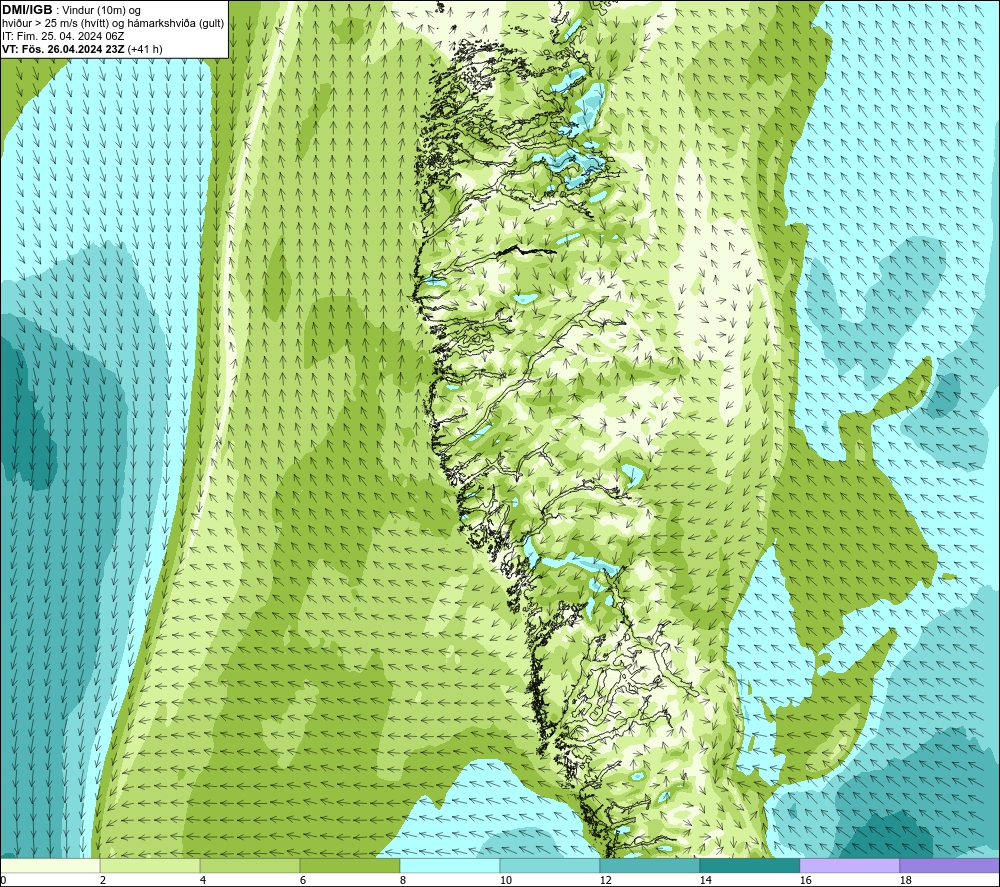Click the "Vindur (10m) og" label
The height and width of the screenshot is (887, 1000).
tap(101, 11)
